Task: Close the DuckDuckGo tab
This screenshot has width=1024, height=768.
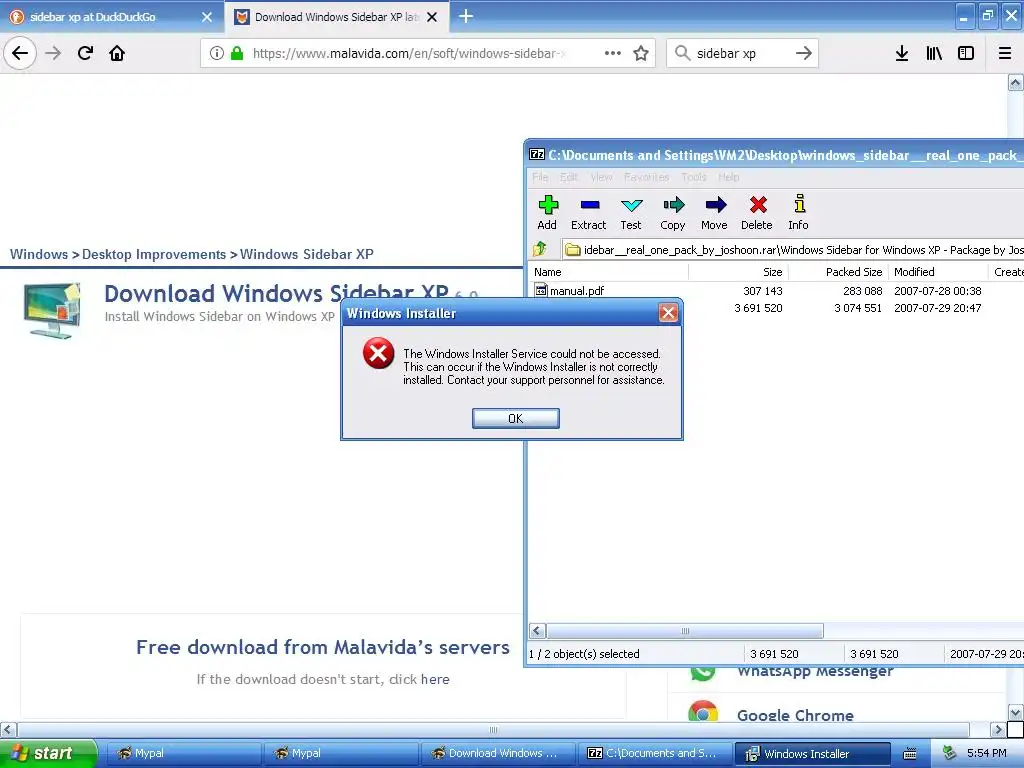Action: [x=207, y=17]
